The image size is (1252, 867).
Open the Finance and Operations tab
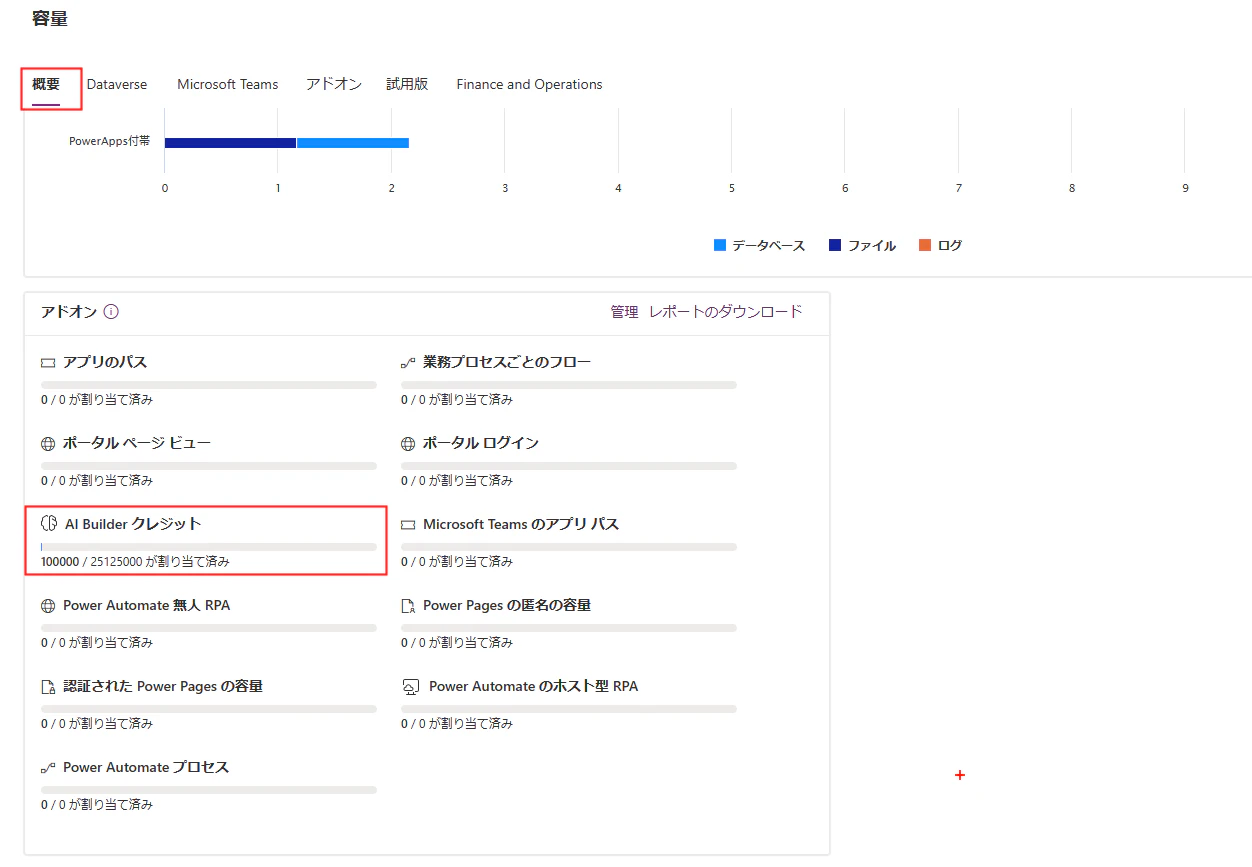tap(530, 84)
